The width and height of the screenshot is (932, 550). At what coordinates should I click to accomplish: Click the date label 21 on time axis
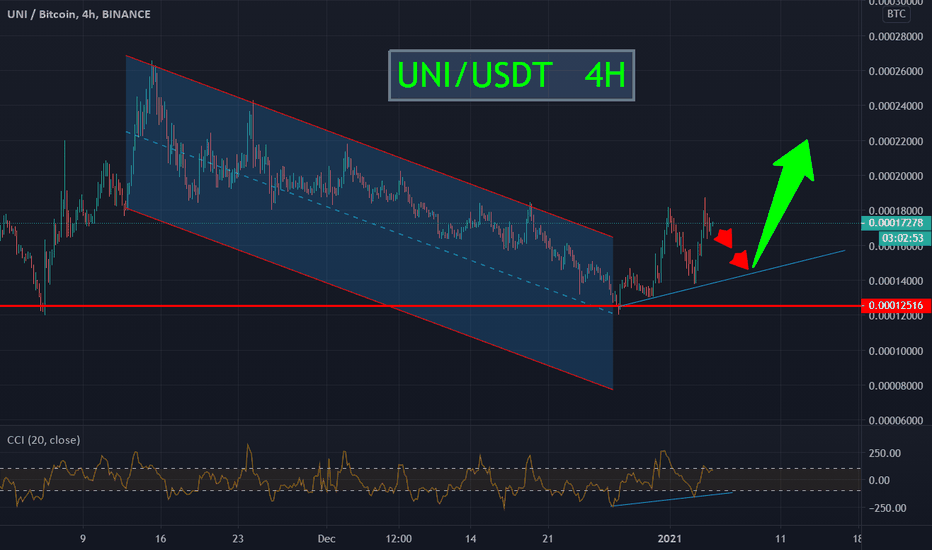tap(547, 539)
